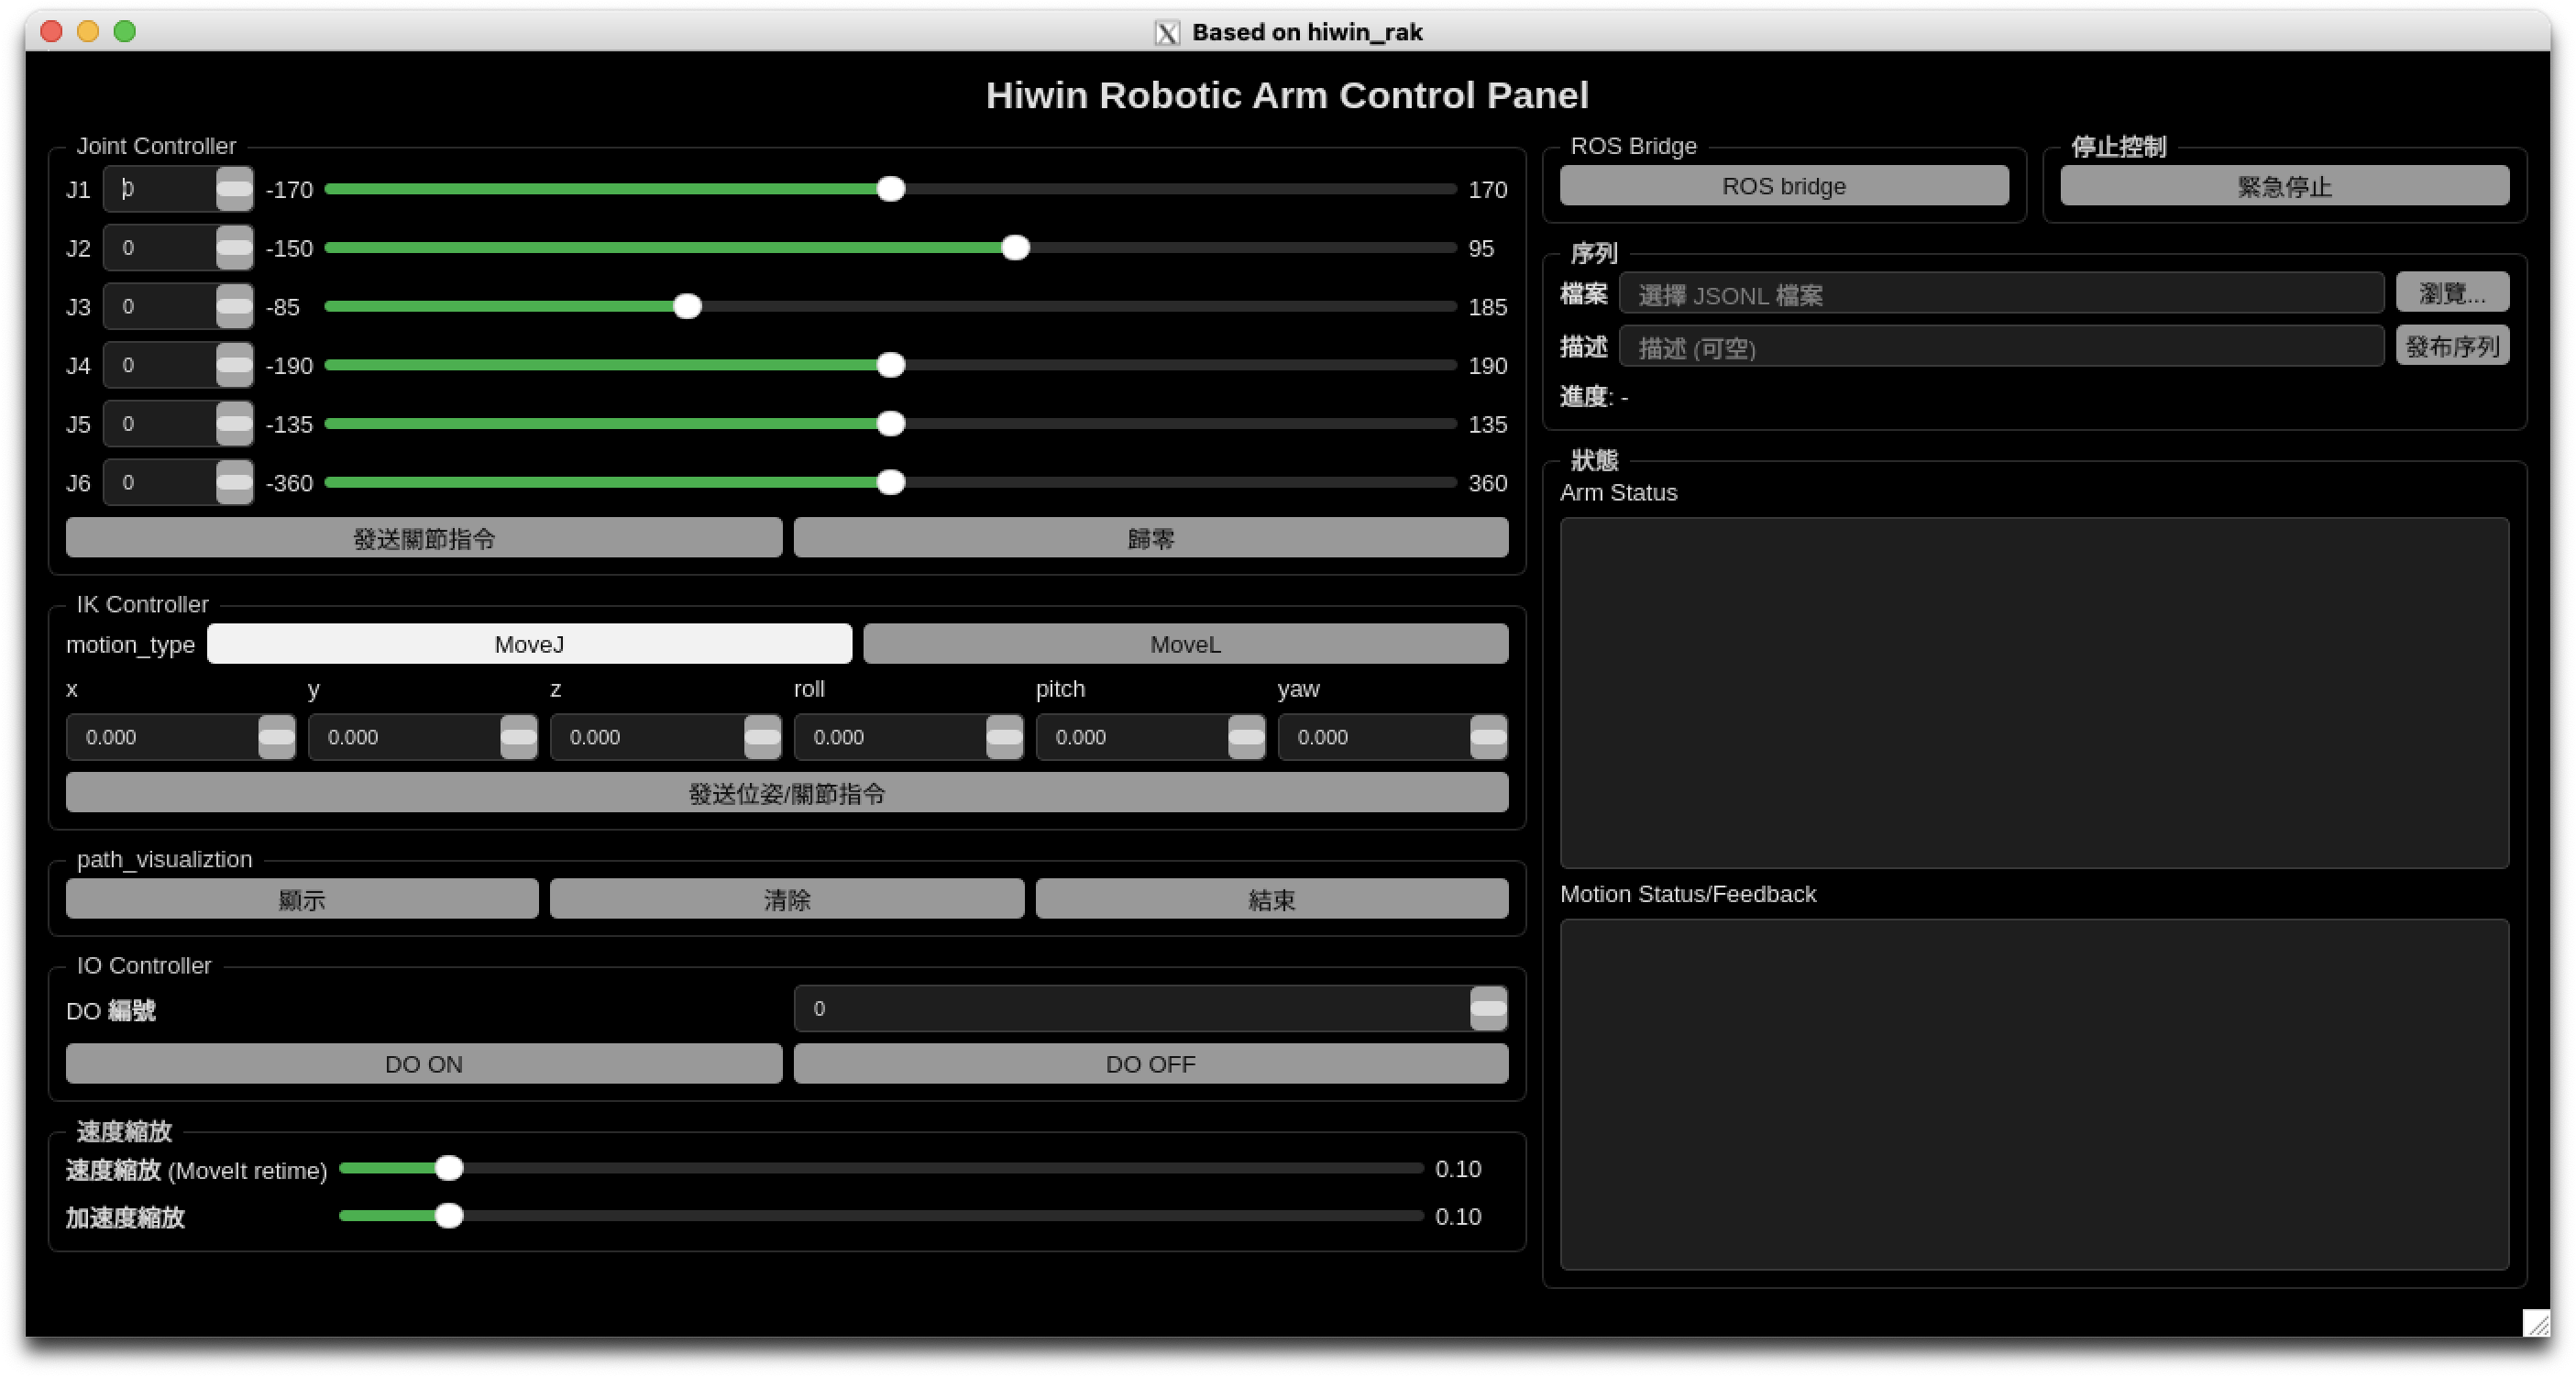Click the J3 slider handle

click(687, 307)
